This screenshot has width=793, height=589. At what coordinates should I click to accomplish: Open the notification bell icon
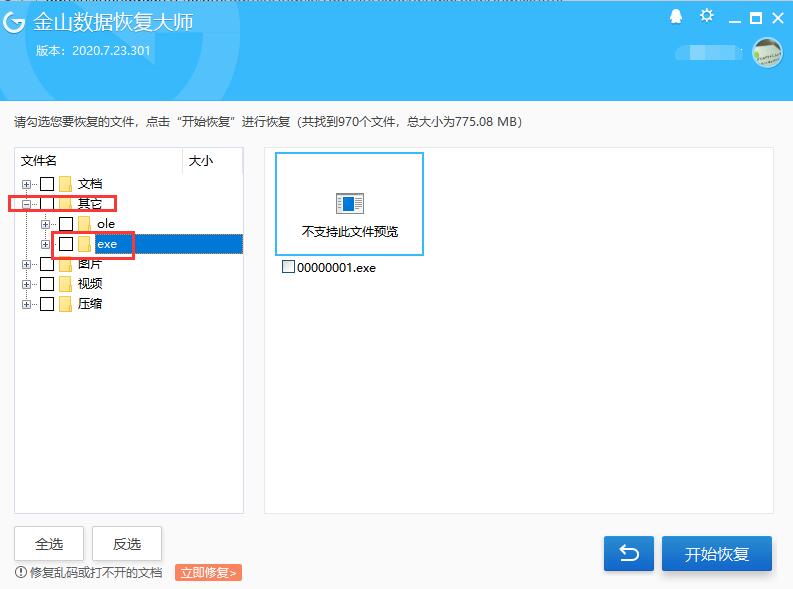pyautogui.click(x=676, y=17)
